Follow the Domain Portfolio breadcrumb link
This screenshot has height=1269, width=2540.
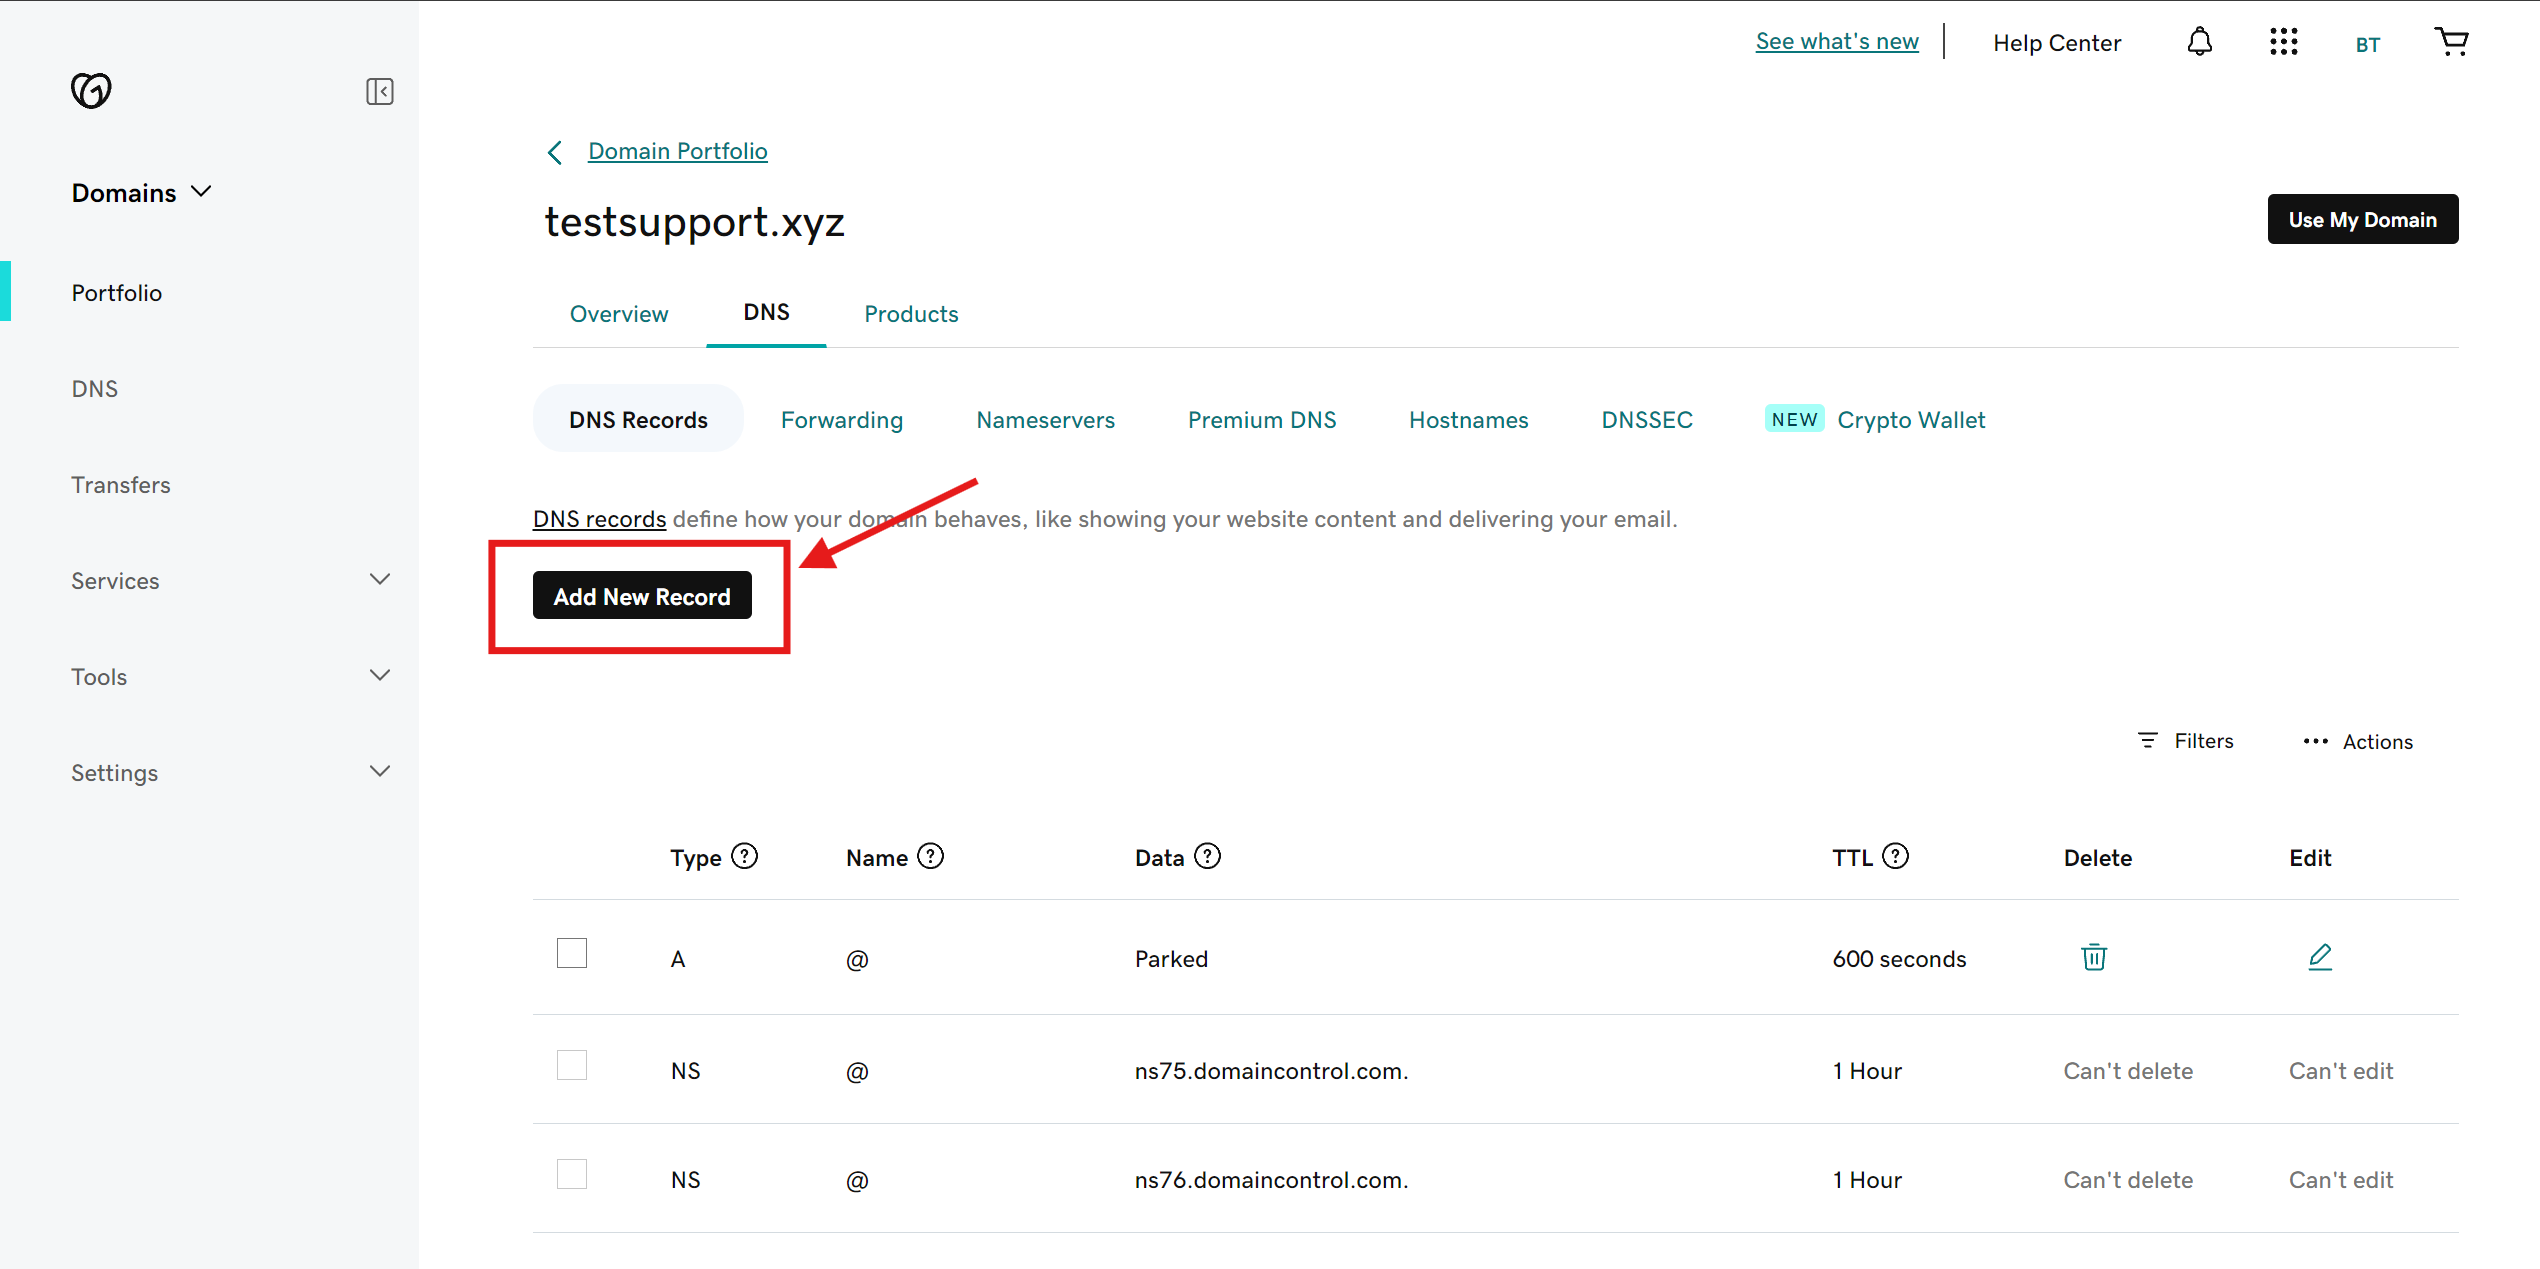click(678, 151)
